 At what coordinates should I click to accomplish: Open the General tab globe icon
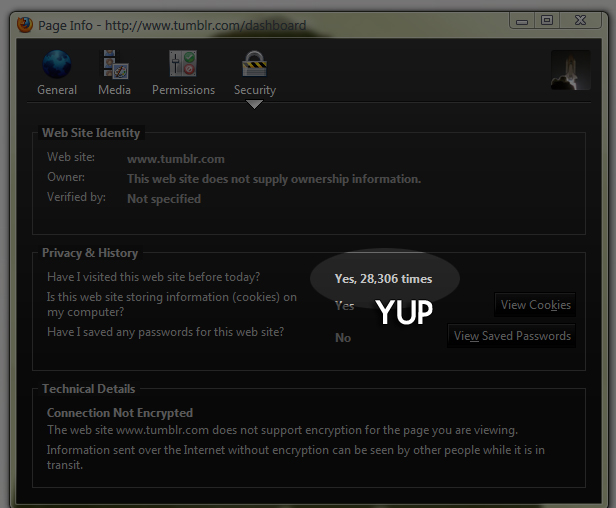point(57,64)
